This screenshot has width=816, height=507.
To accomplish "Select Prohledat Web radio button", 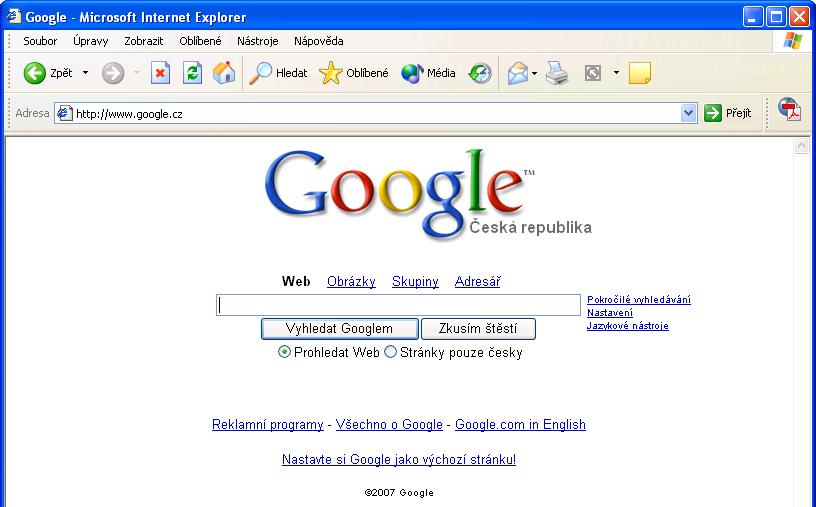I will tap(284, 352).
